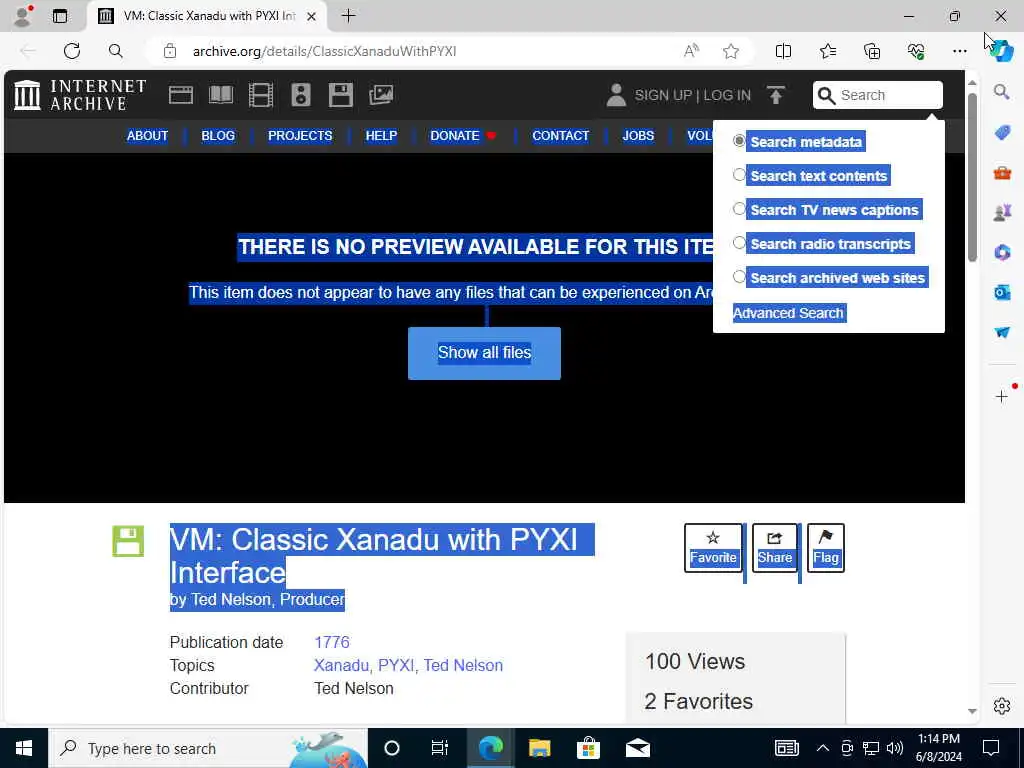Open tab actions menu icon
Image resolution: width=1024 pixels, height=768 pixels.
coord(60,16)
